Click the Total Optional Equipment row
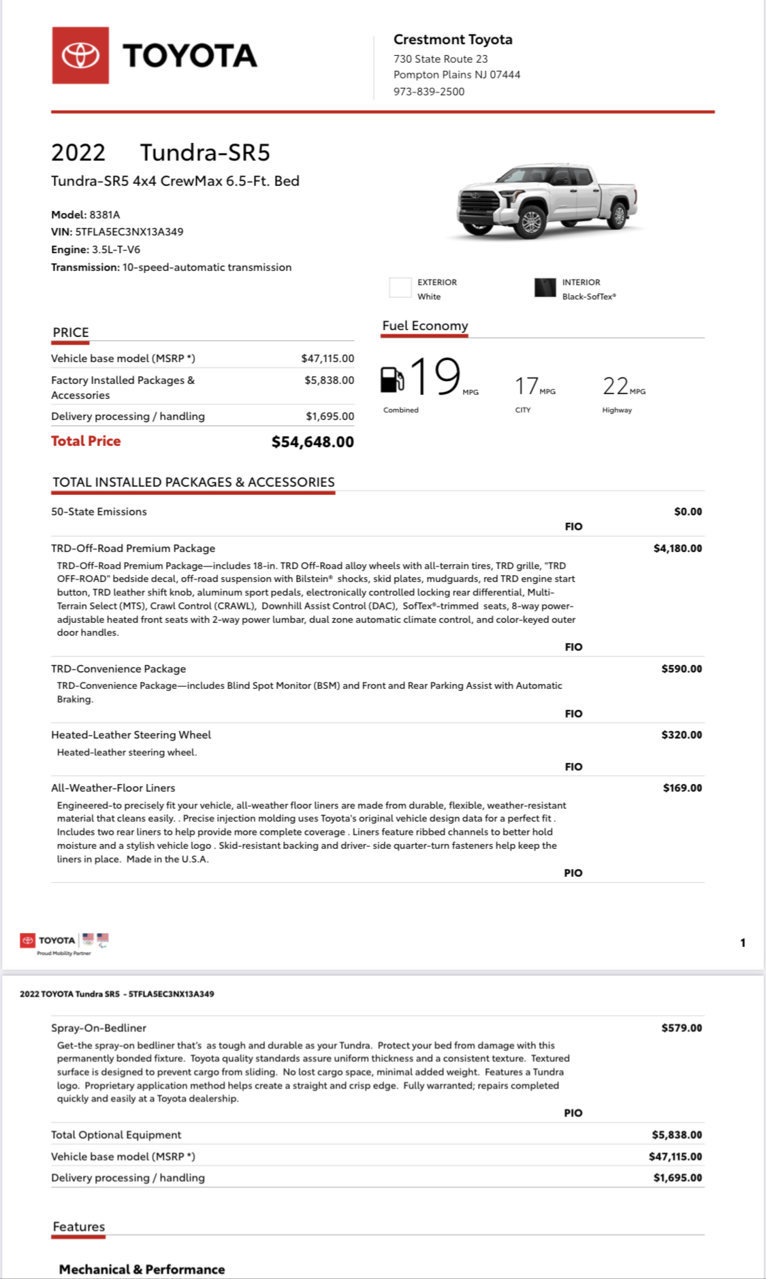Viewport: 766px width, 1279px height. pyautogui.click(x=378, y=1135)
